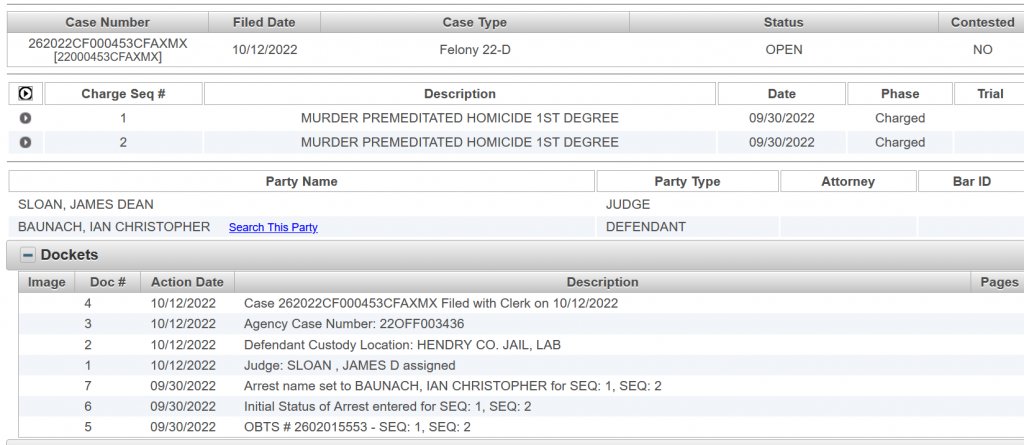This screenshot has height=445, width=1024.
Task: Select the Party Type column header
Action: coord(687,182)
